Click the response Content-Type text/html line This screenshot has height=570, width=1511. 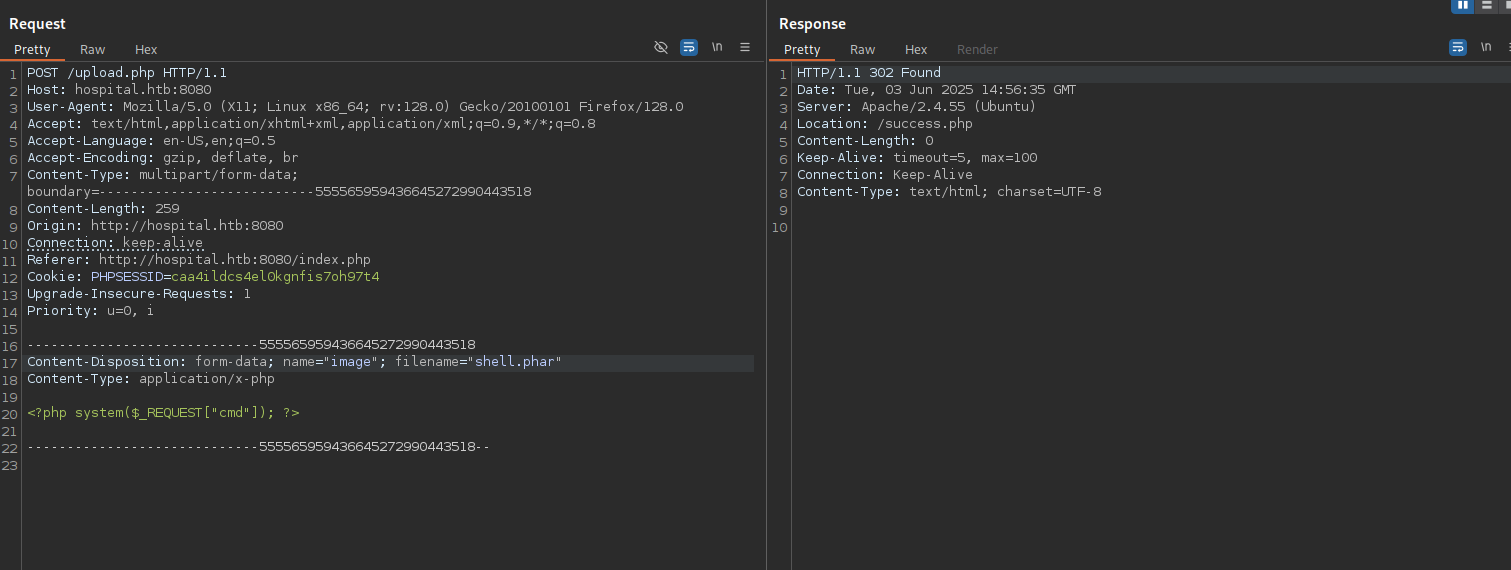tap(949, 192)
